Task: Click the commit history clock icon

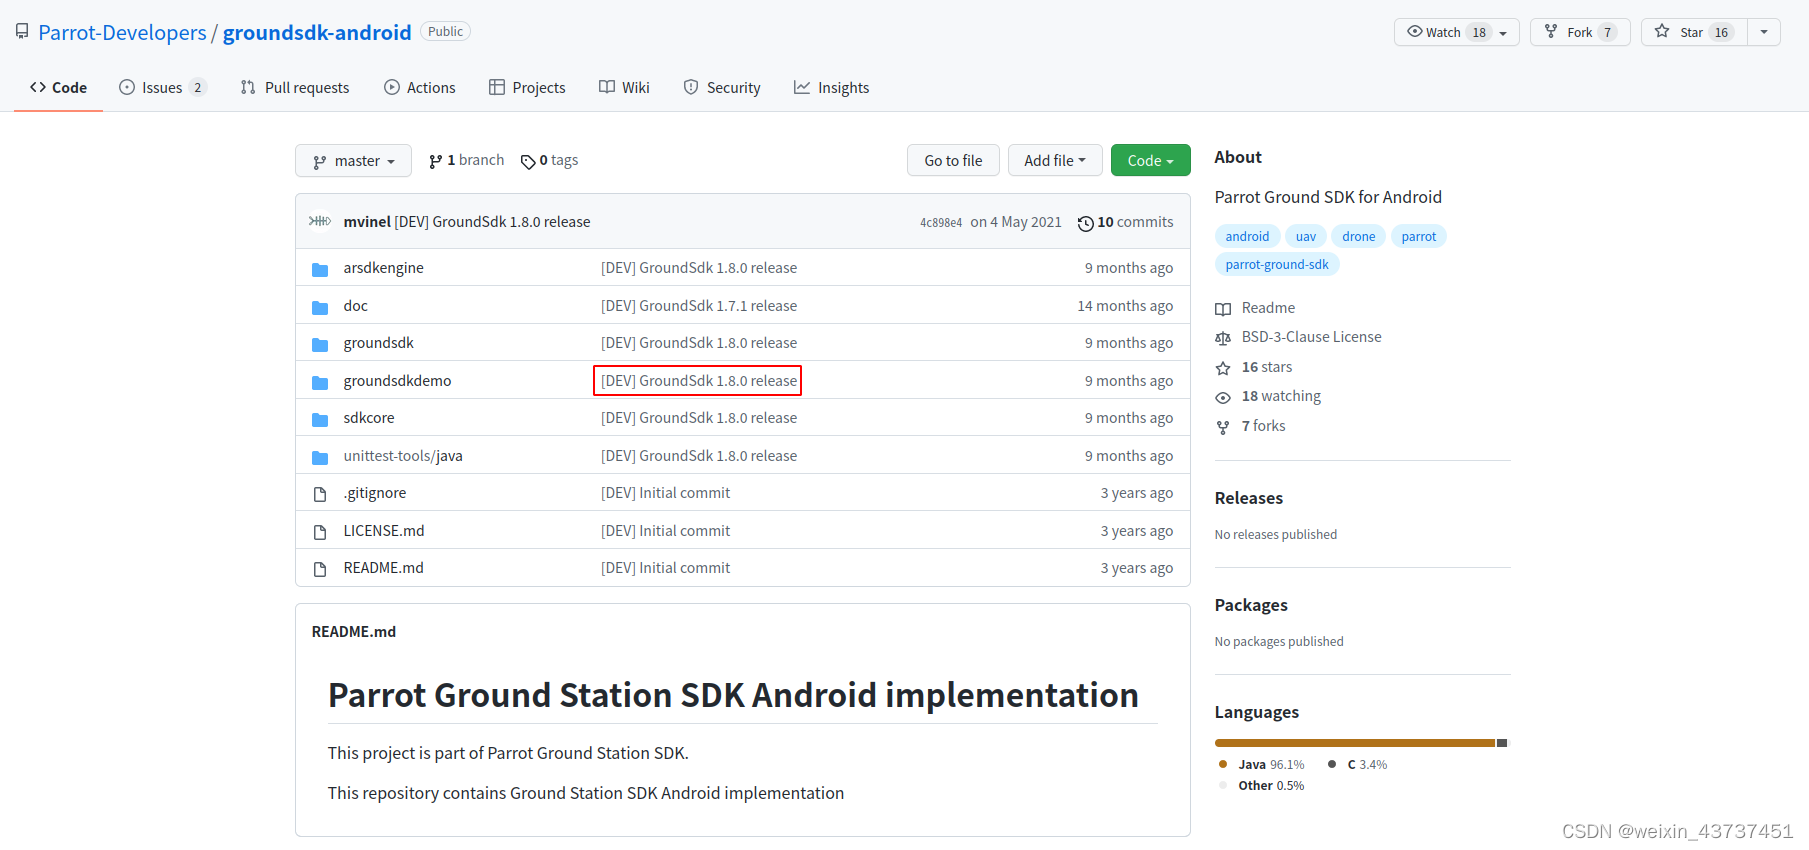Action: (1085, 223)
